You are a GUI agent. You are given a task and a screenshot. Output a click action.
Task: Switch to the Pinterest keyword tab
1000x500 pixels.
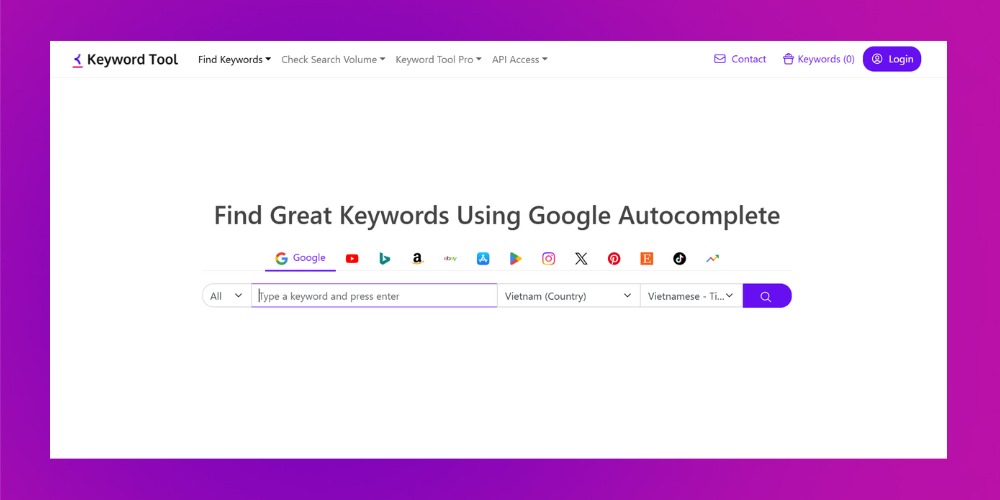point(614,258)
